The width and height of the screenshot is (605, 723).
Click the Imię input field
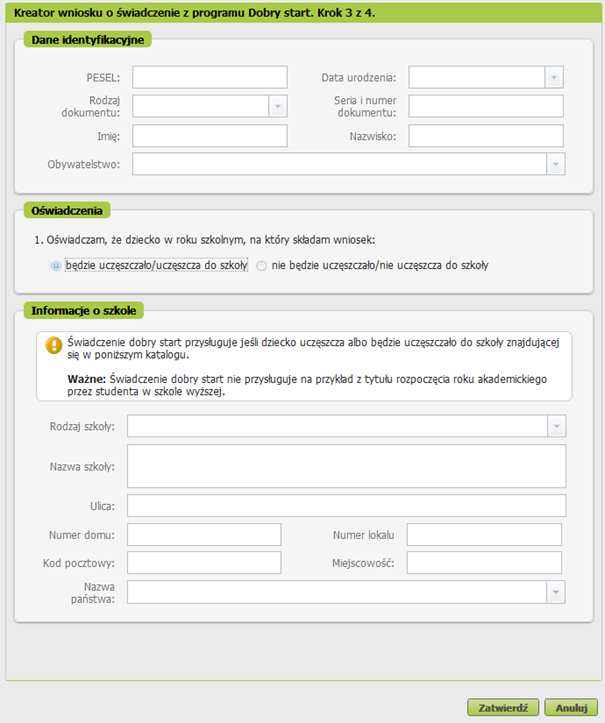210,136
